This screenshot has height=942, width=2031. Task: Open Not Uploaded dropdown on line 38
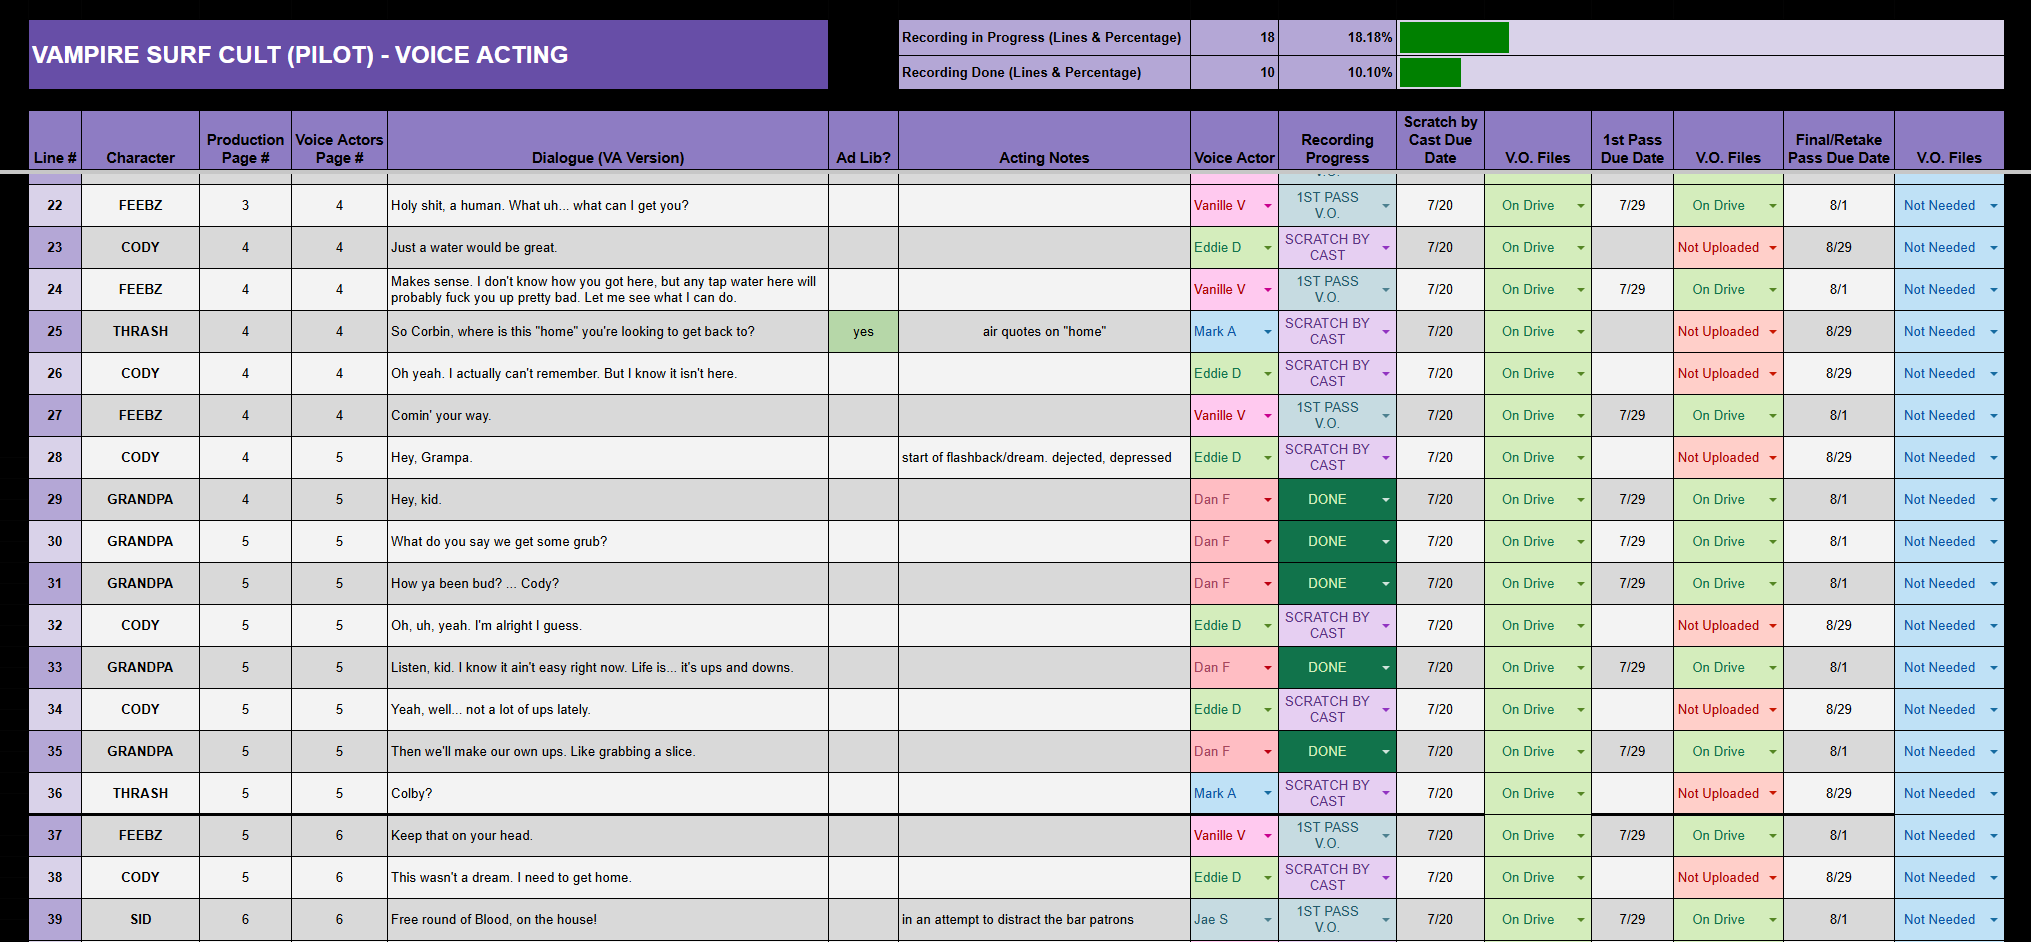point(1773,878)
